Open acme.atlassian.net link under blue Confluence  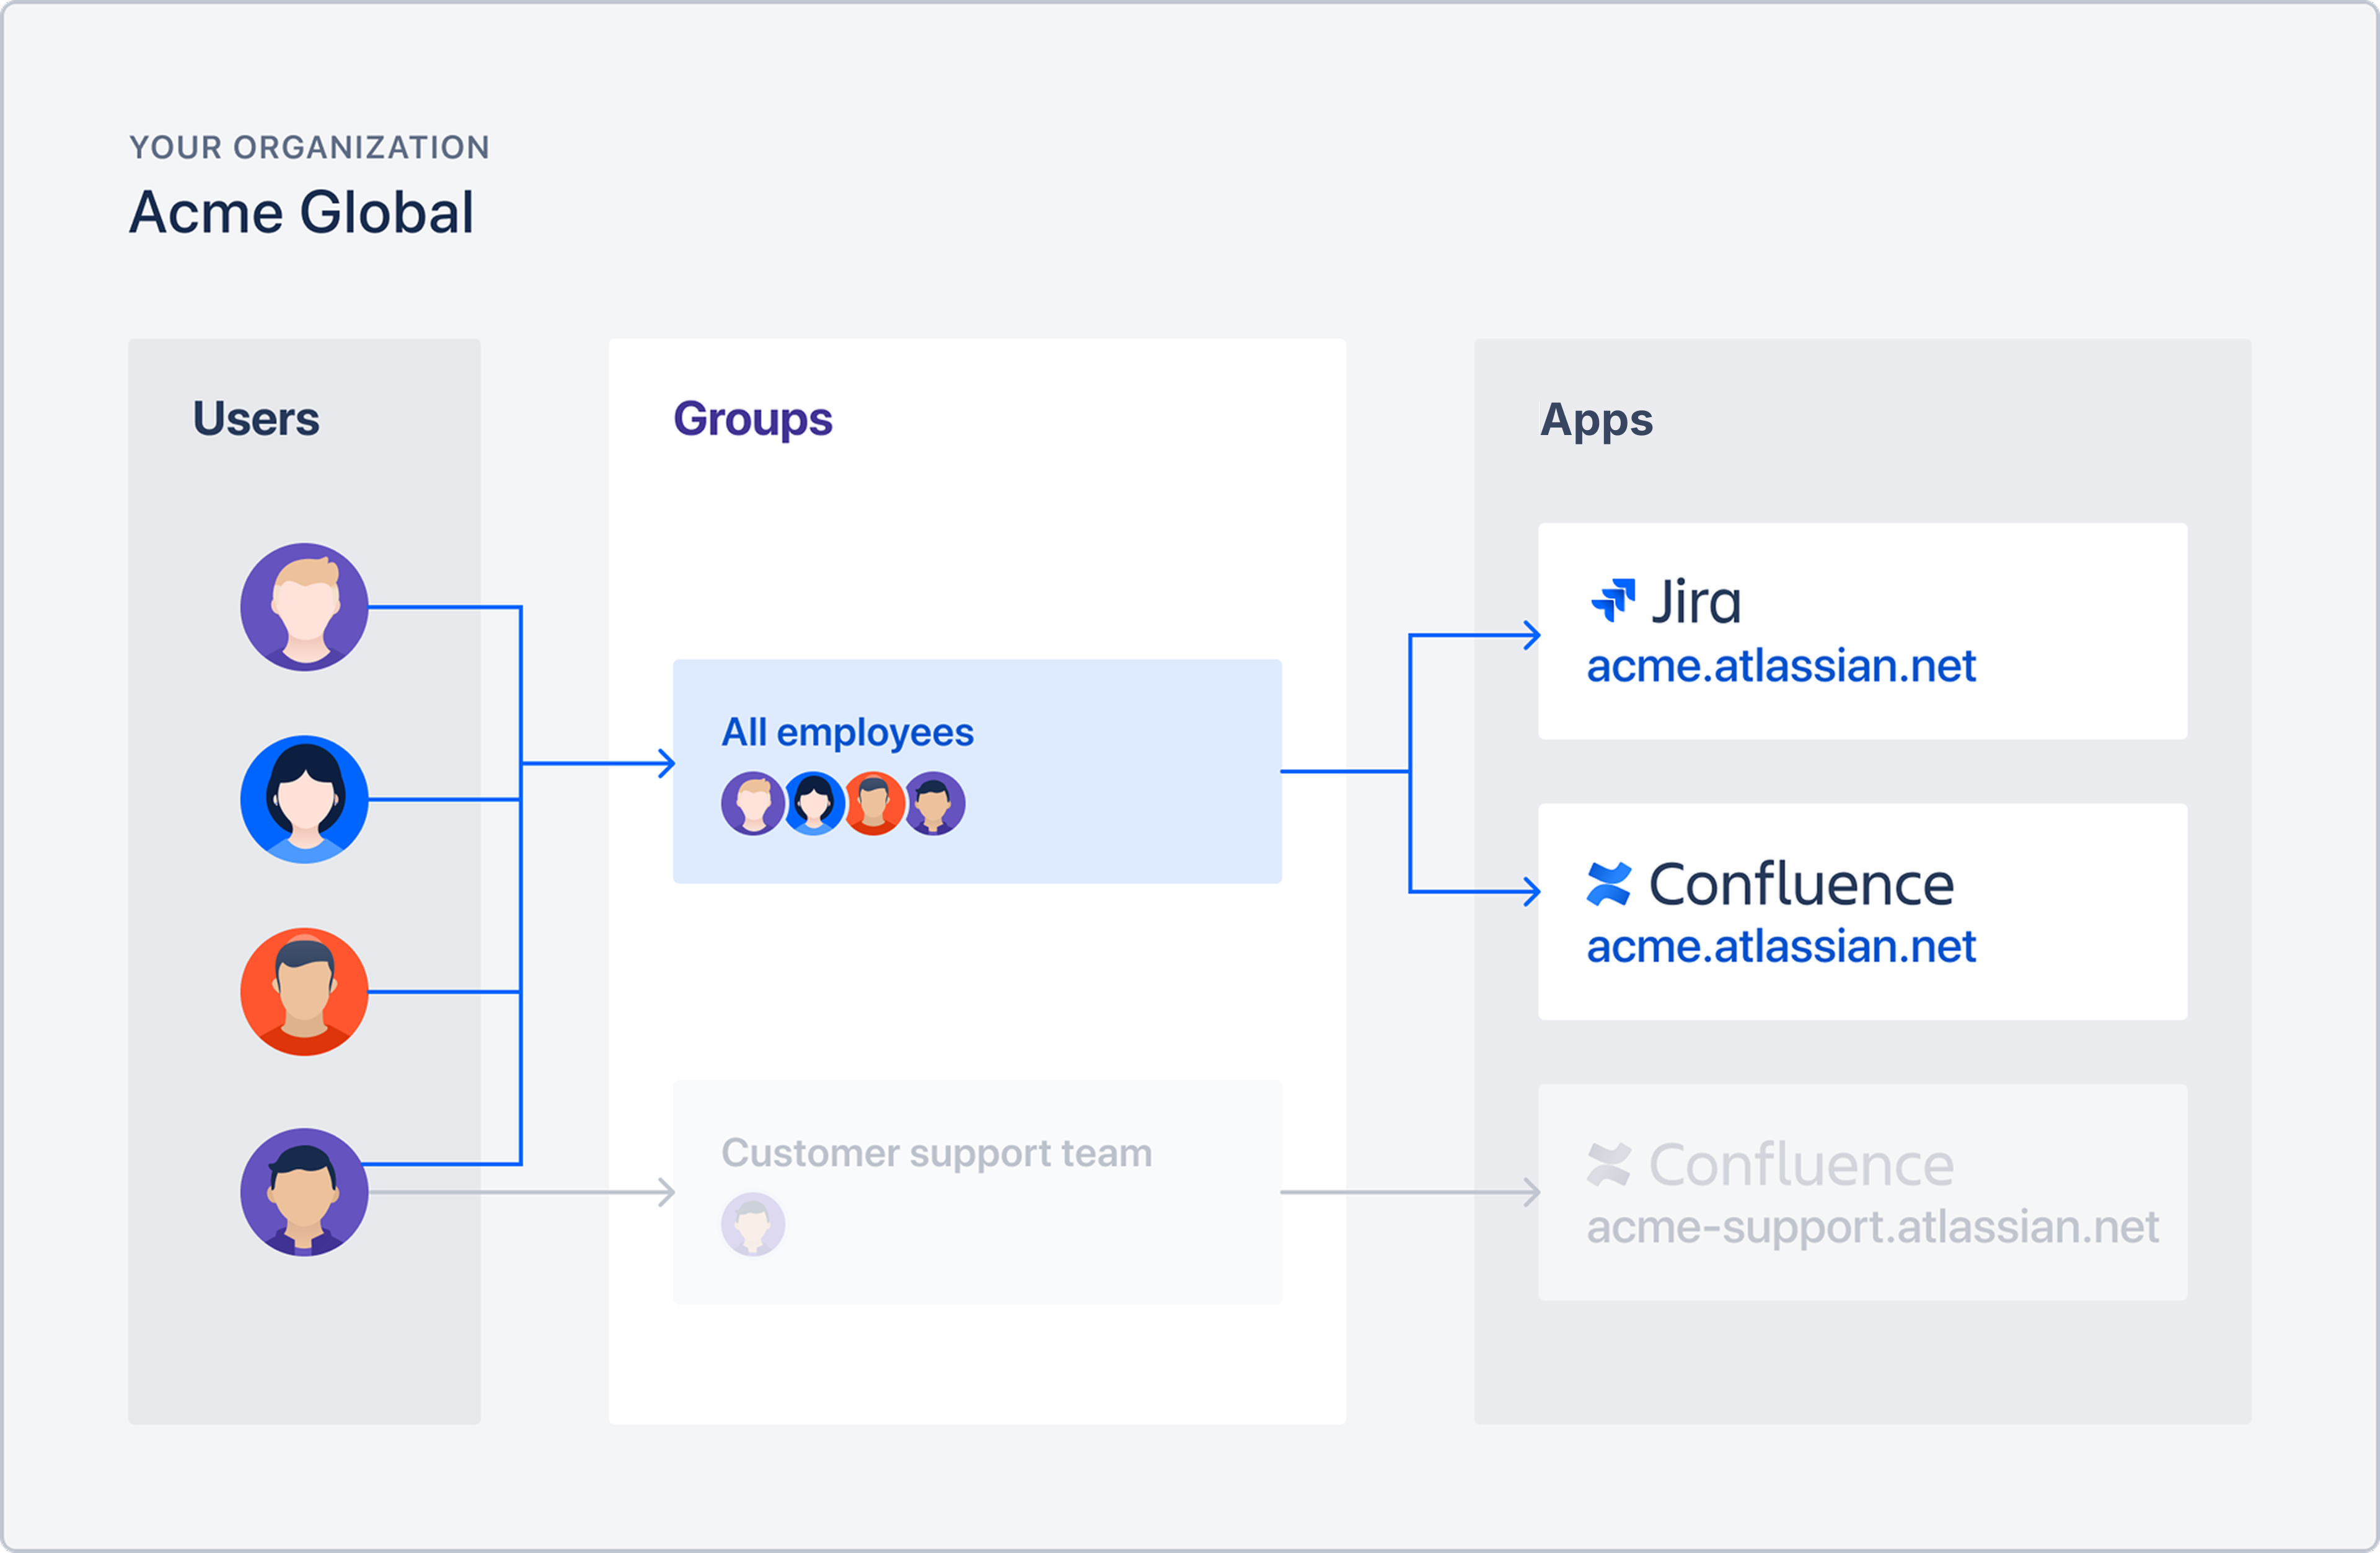click(x=1781, y=946)
